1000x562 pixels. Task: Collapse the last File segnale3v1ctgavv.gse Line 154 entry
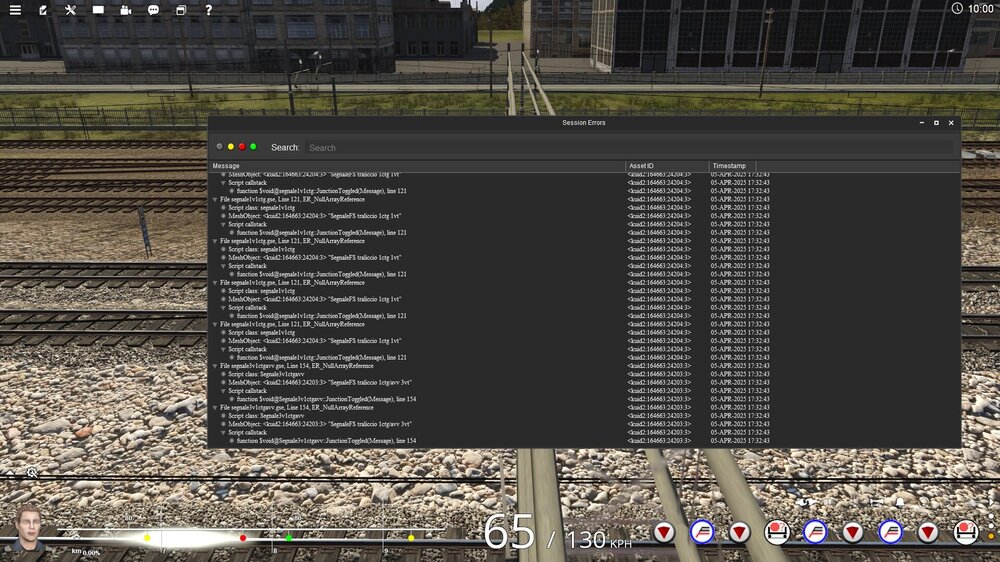[215, 408]
